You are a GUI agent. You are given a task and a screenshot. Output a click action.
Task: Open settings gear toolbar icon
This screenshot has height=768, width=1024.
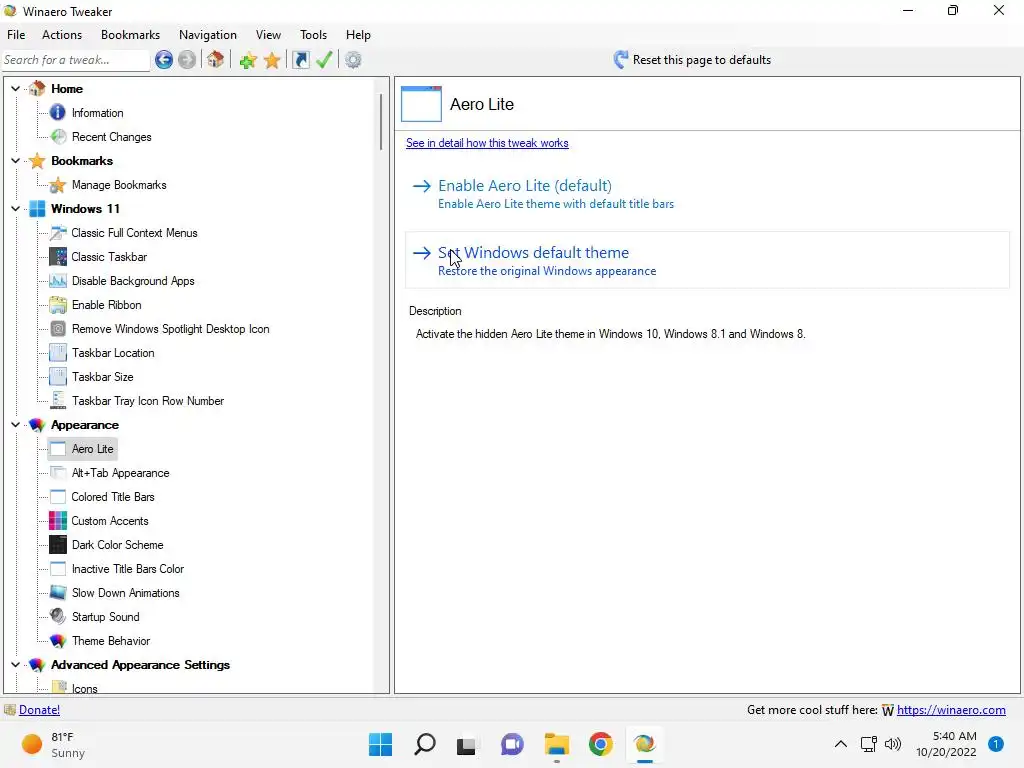click(353, 60)
